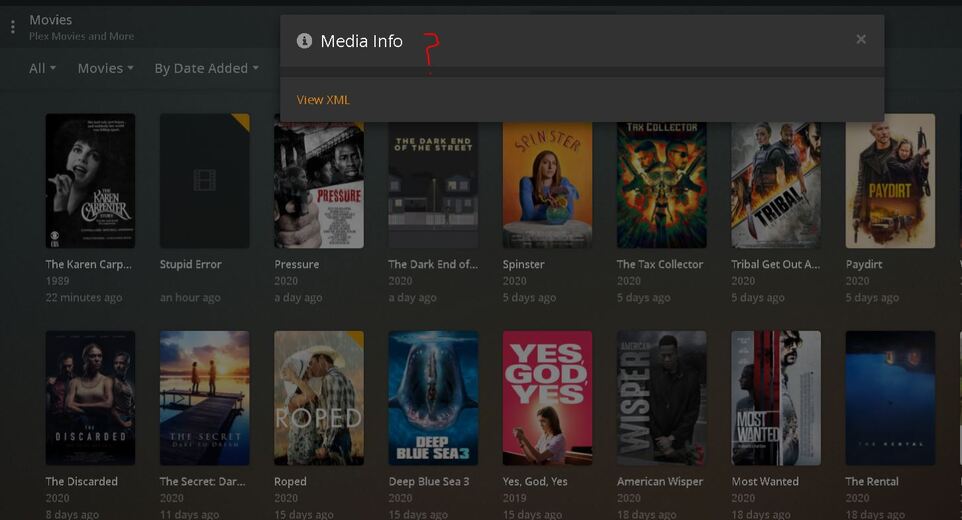The image size is (962, 520).
Task: Click the 'Paydirt' title text
Action: coord(863,264)
